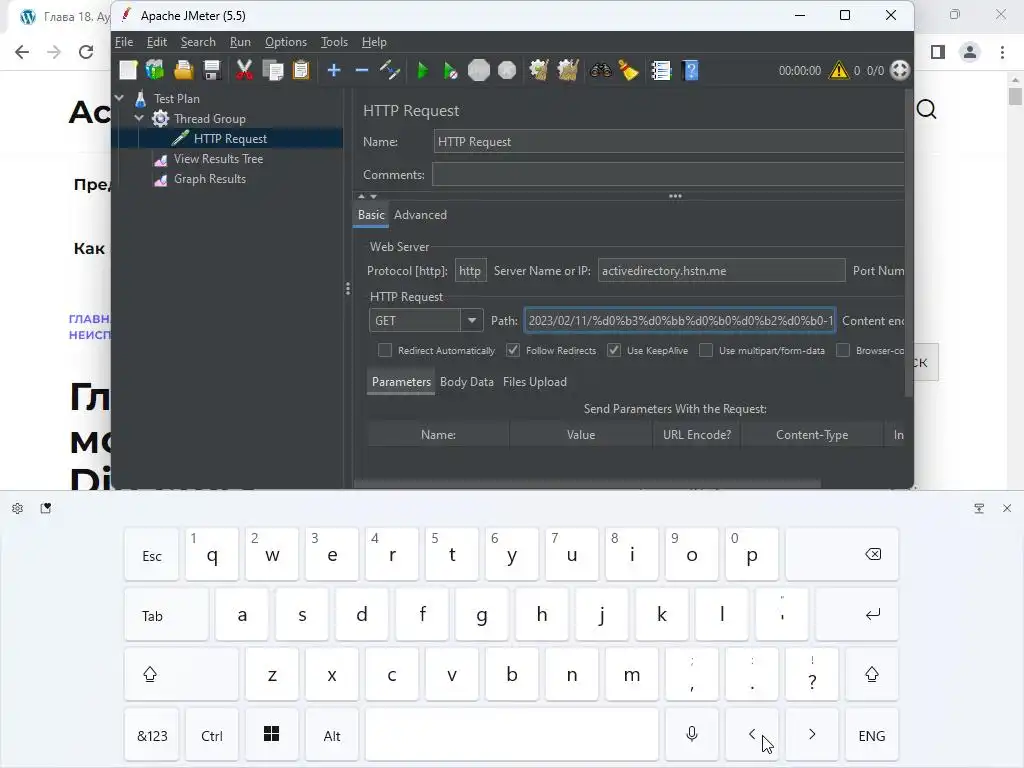Screen dimensions: 1024x768
Task: Reload the browser page
Action: pyautogui.click(x=86, y=52)
